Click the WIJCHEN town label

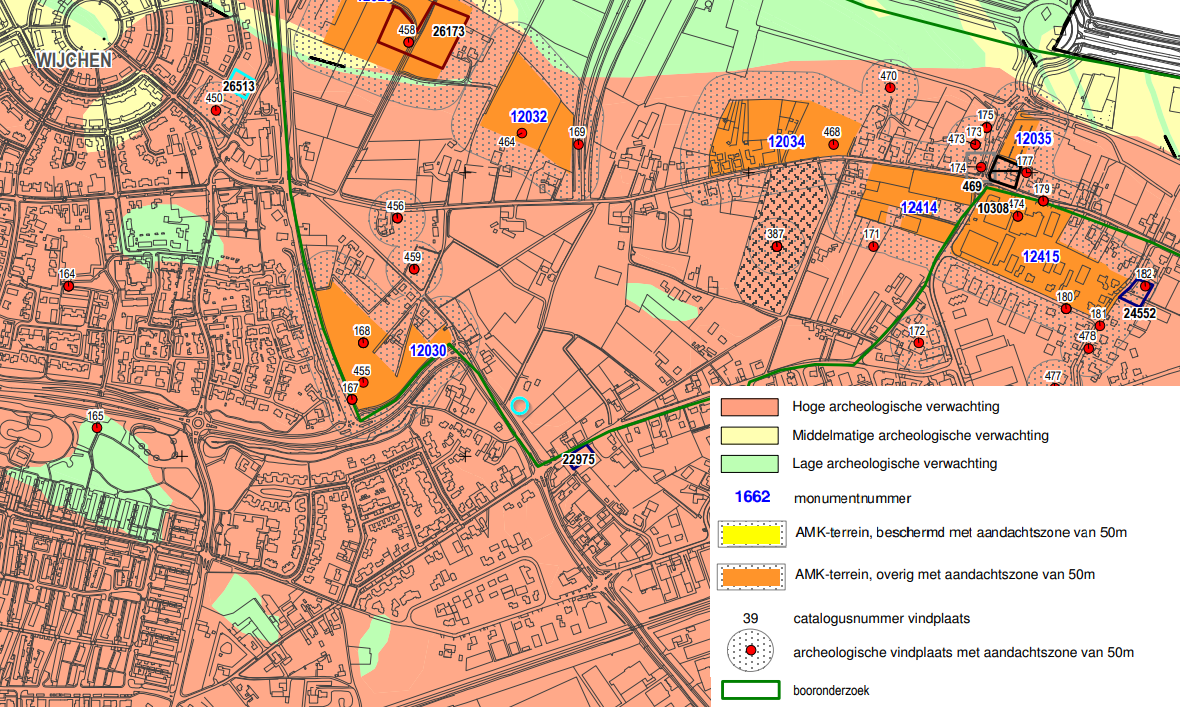click(x=75, y=59)
